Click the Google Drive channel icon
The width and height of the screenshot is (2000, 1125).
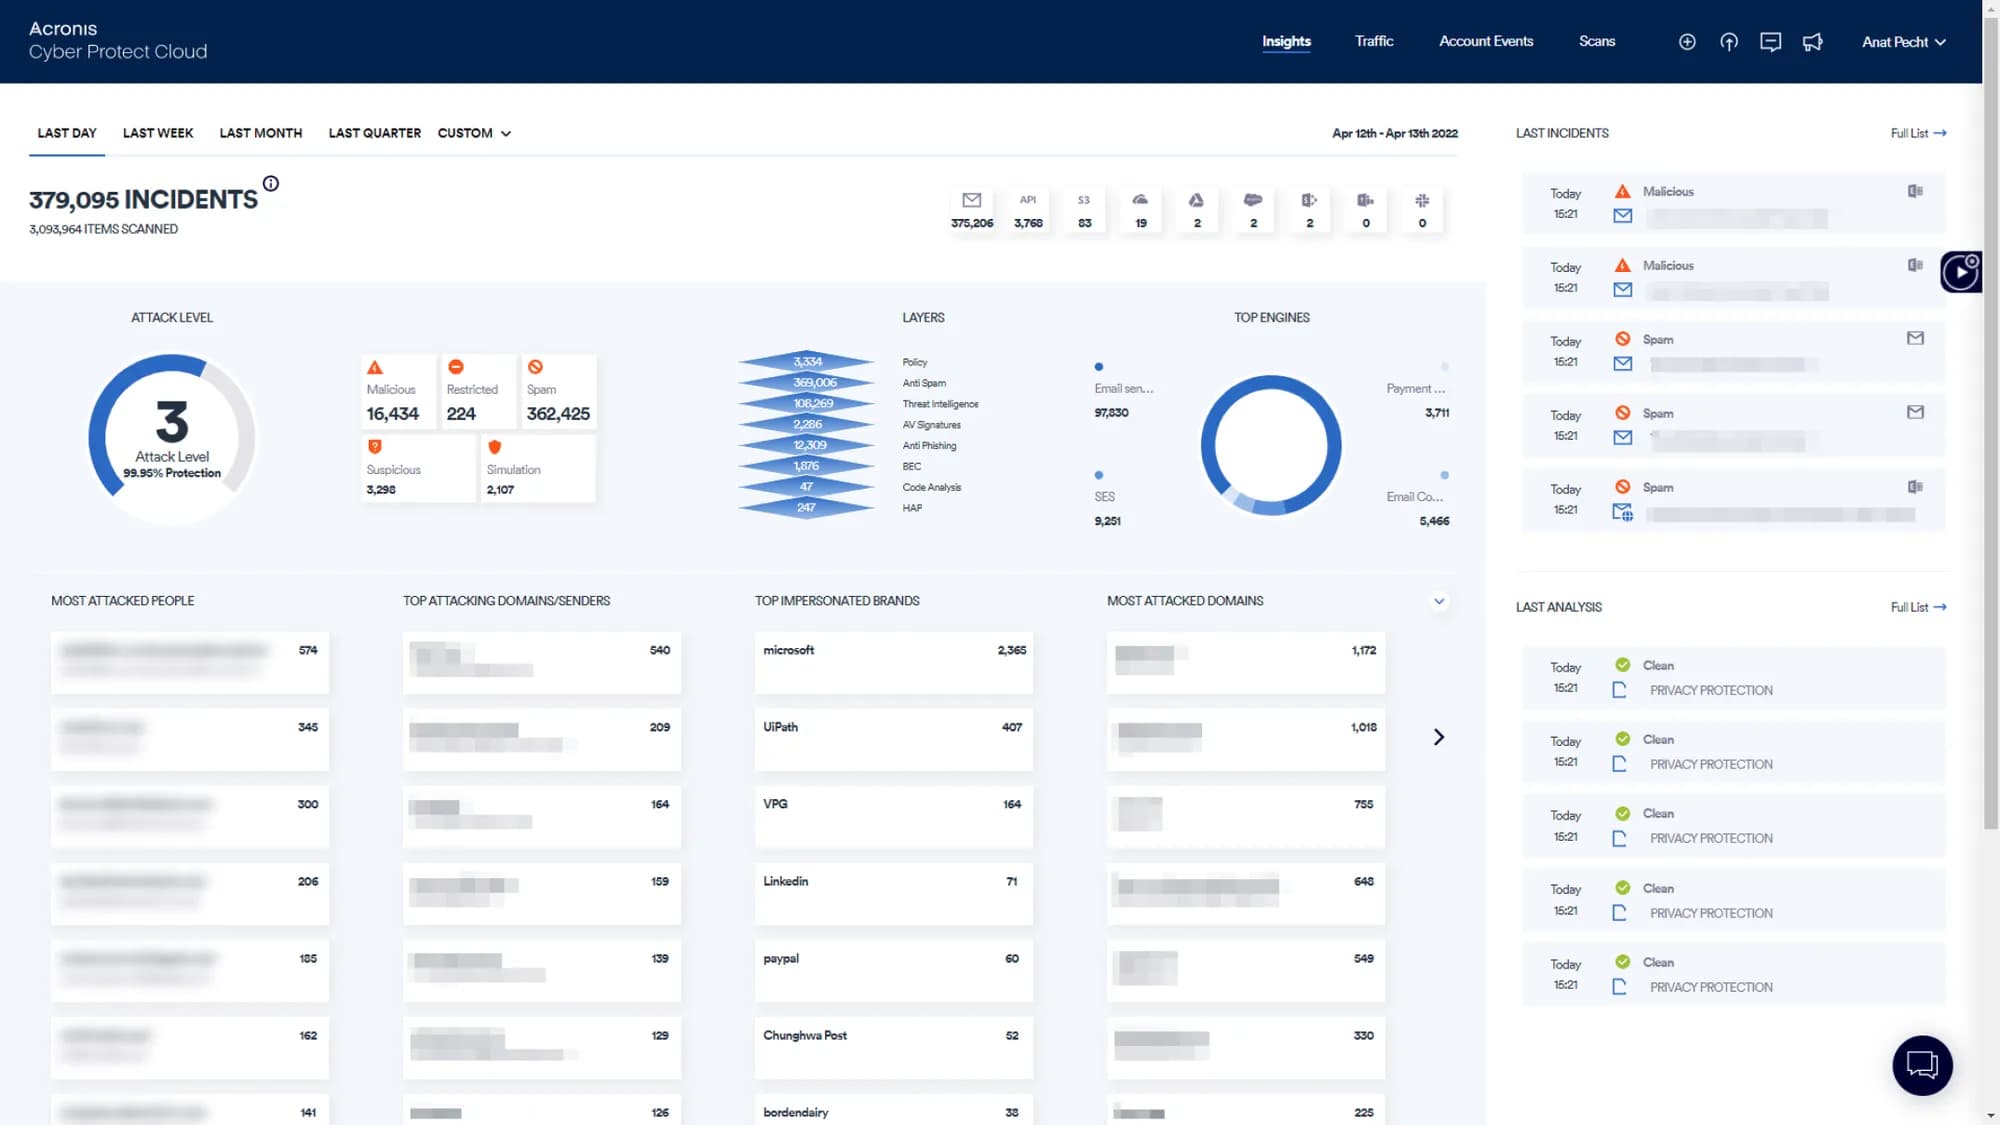point(1197,200)
